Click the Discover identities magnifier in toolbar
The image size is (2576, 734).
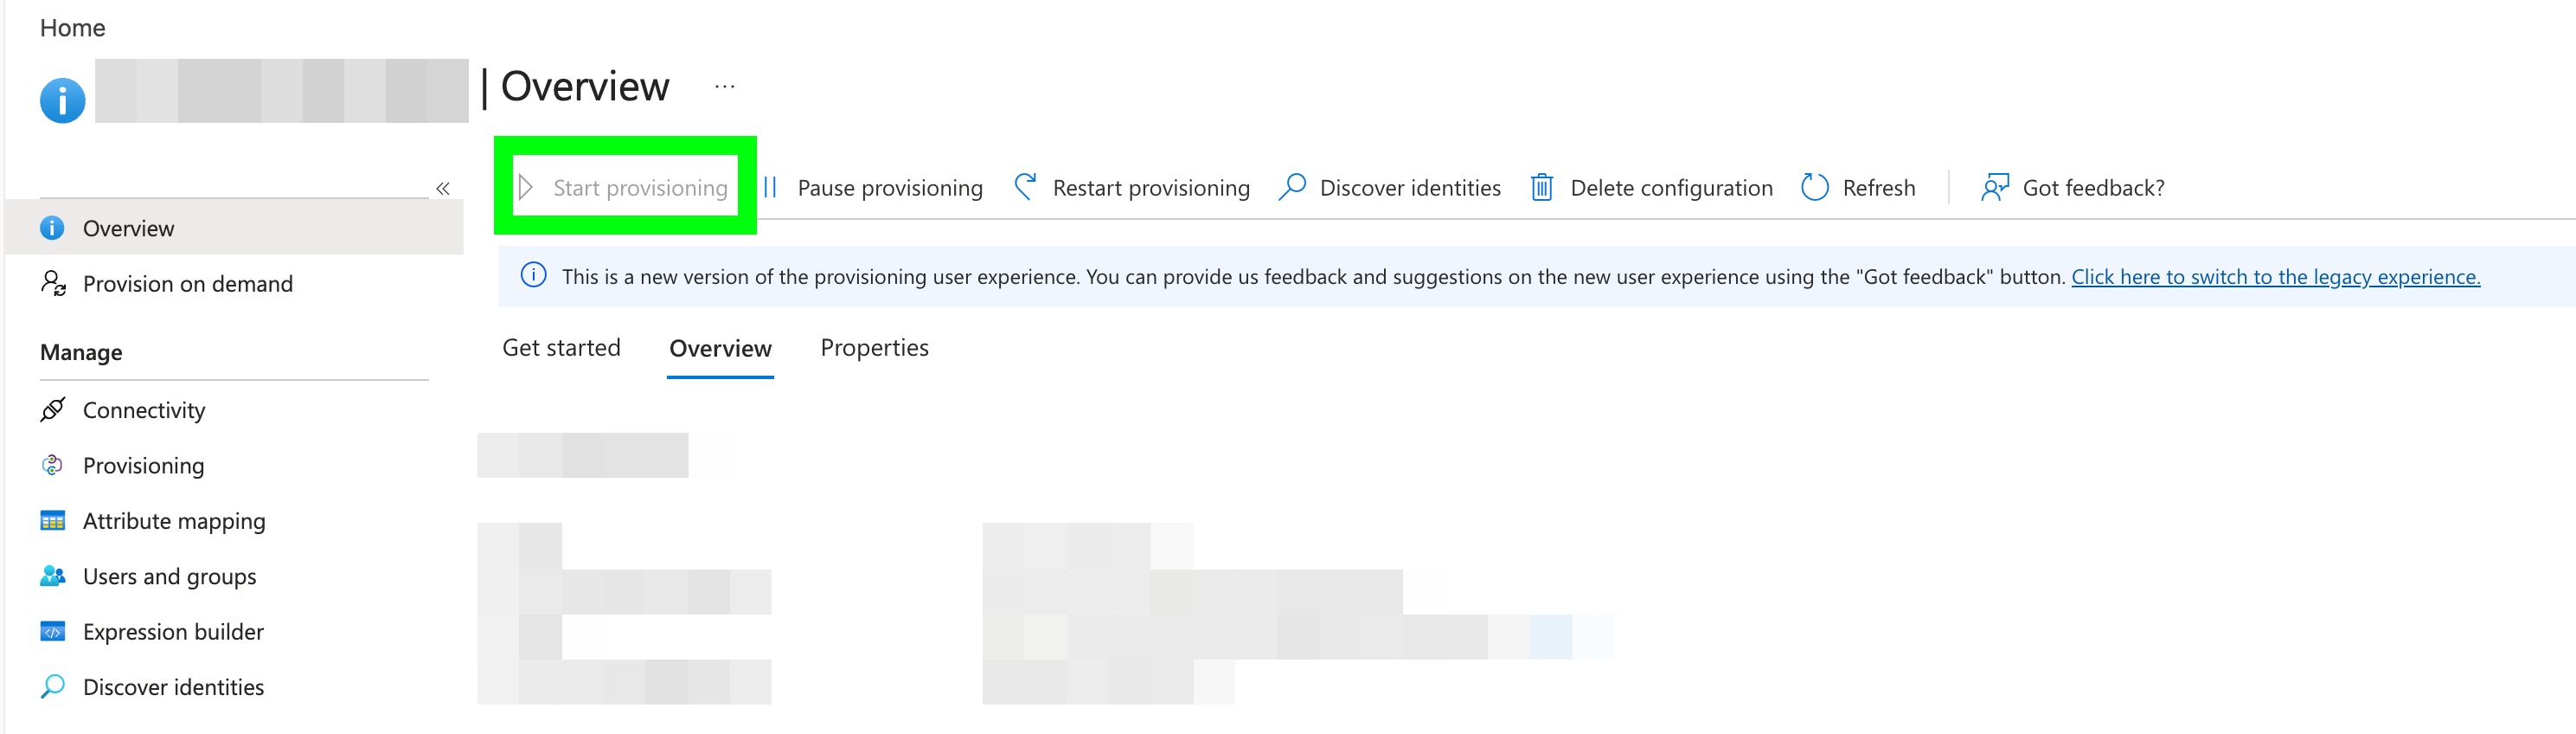(x=1292, y=187)
